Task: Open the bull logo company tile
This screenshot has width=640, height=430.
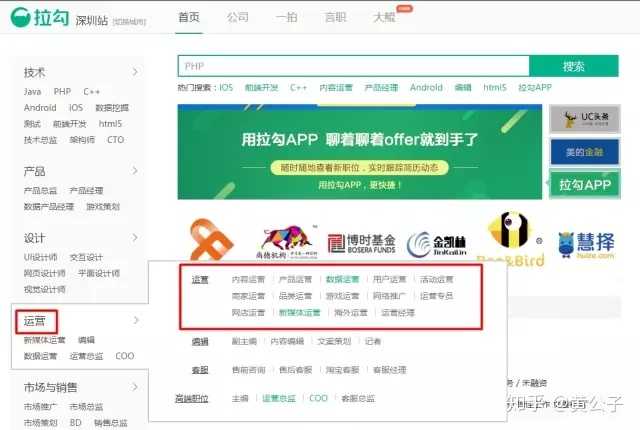Action: 285,240
